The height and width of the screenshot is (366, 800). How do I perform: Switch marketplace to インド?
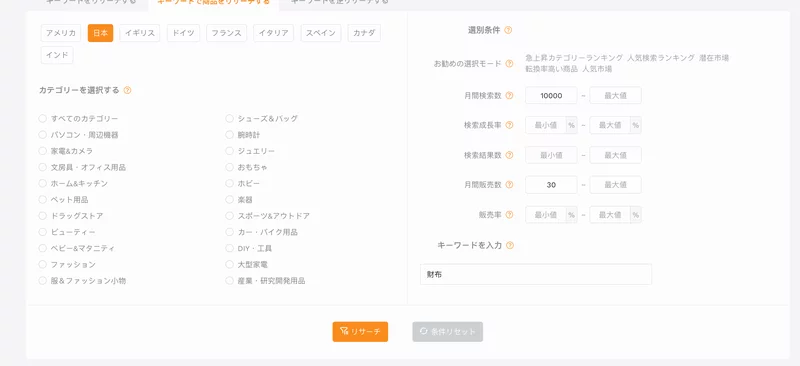pos(57,55)
